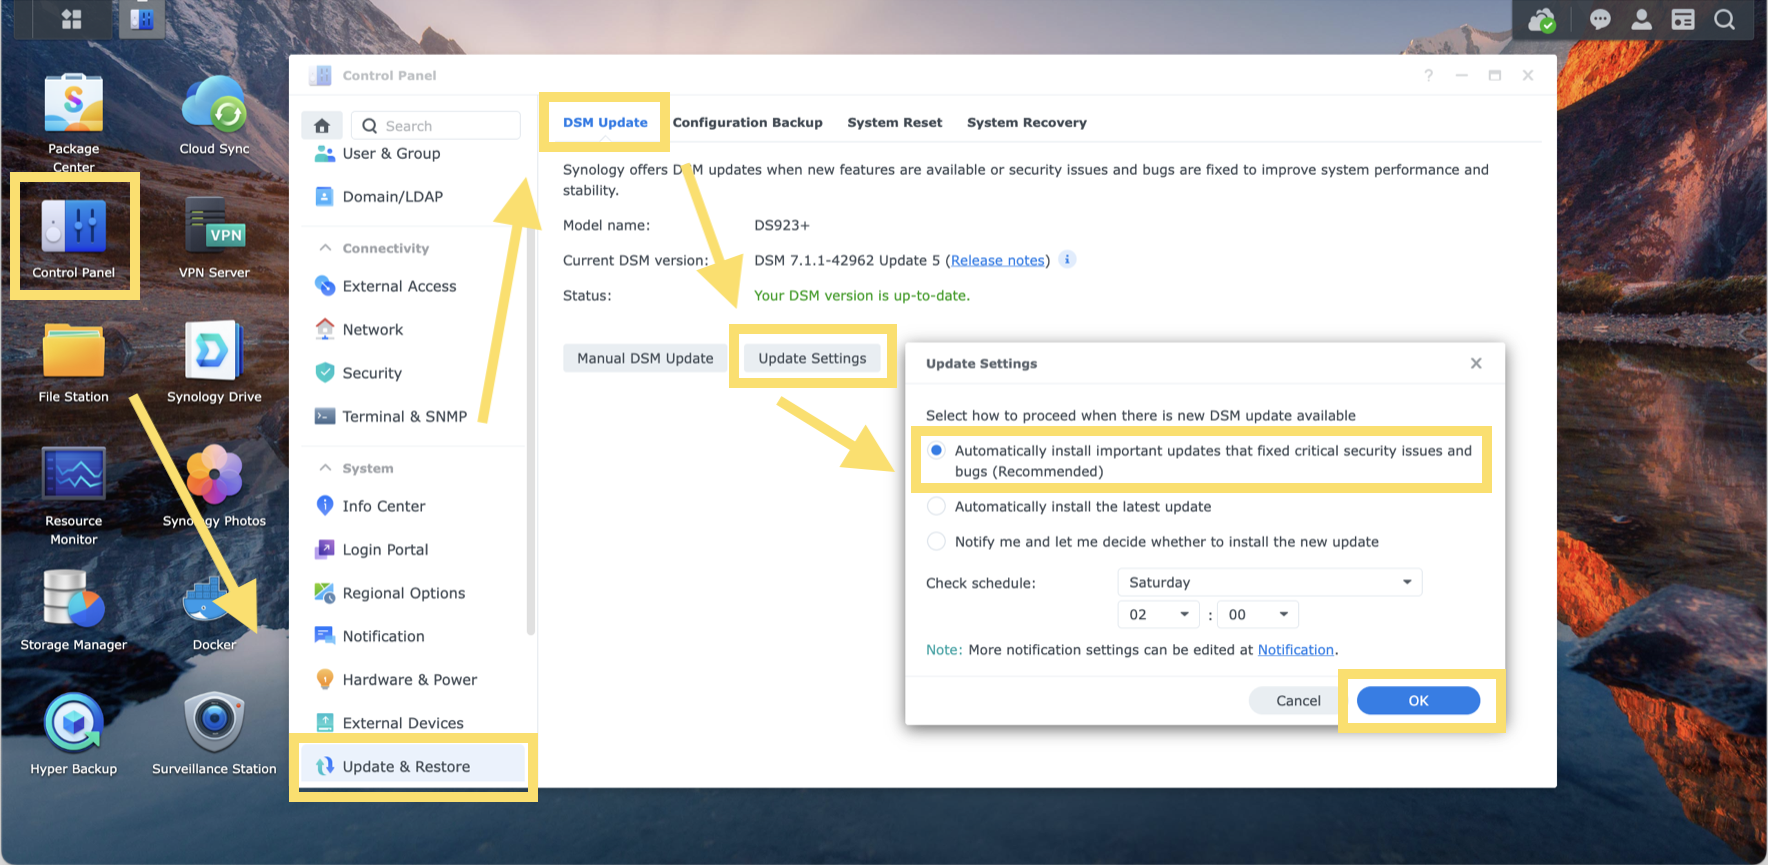Click the Update Settings button
This screenshot has height=865, width=1768.
pos(812,358)
